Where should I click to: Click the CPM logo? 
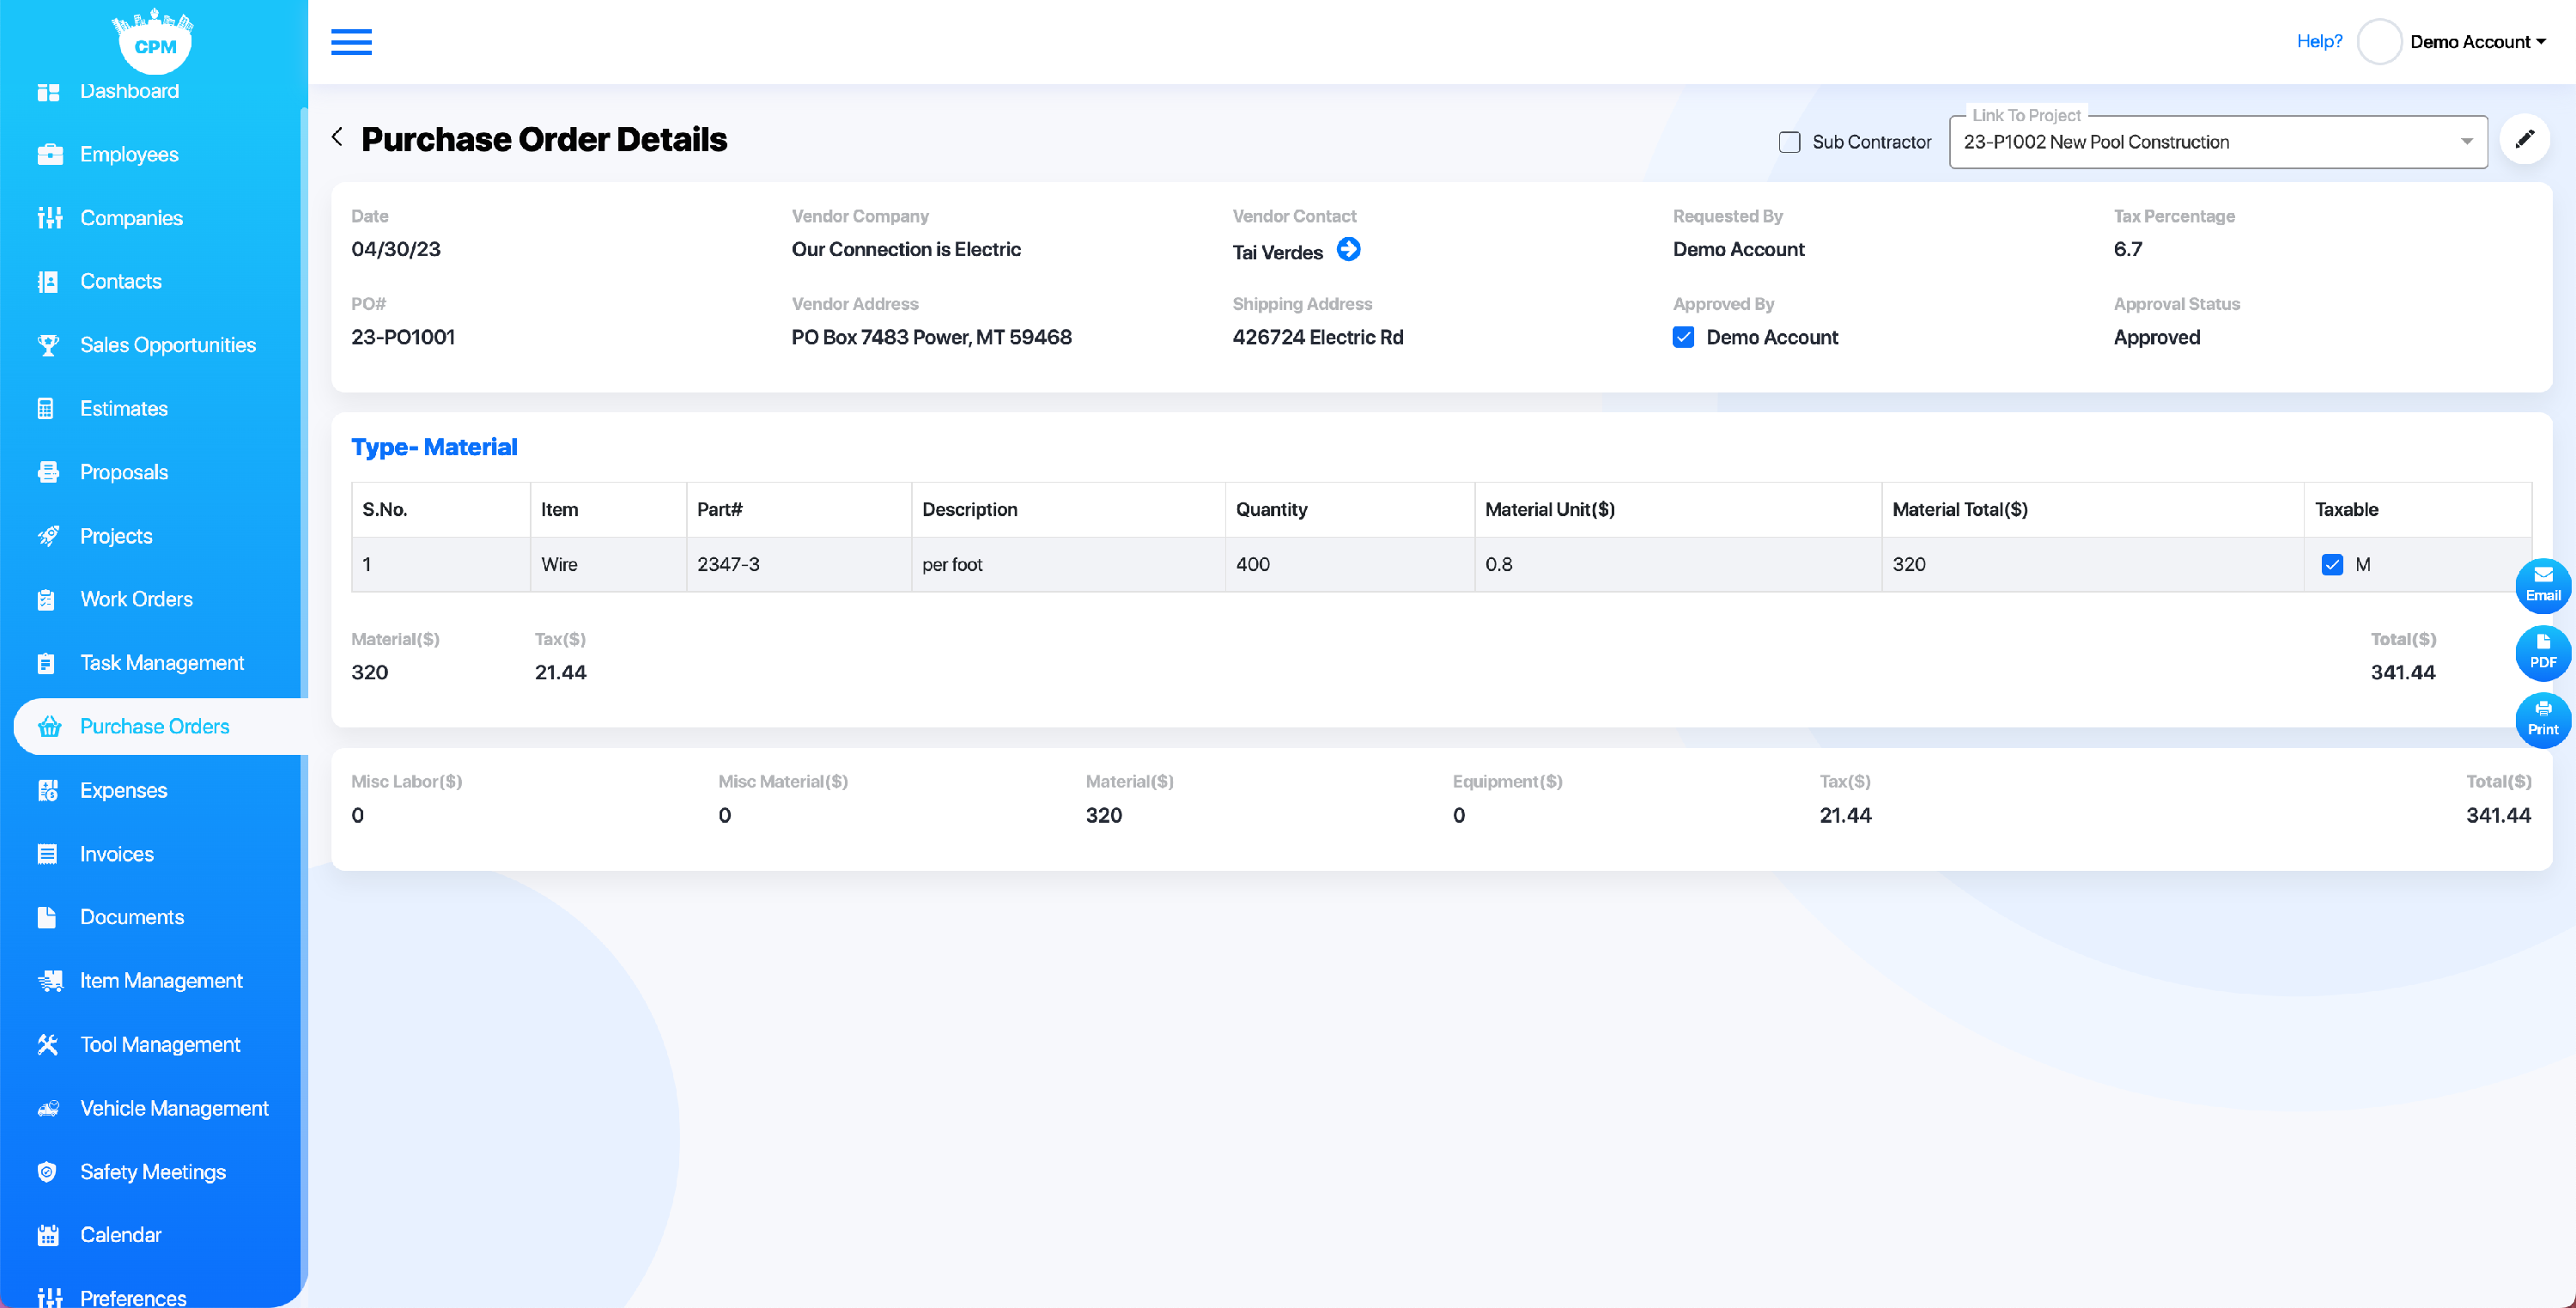point(154,41)
